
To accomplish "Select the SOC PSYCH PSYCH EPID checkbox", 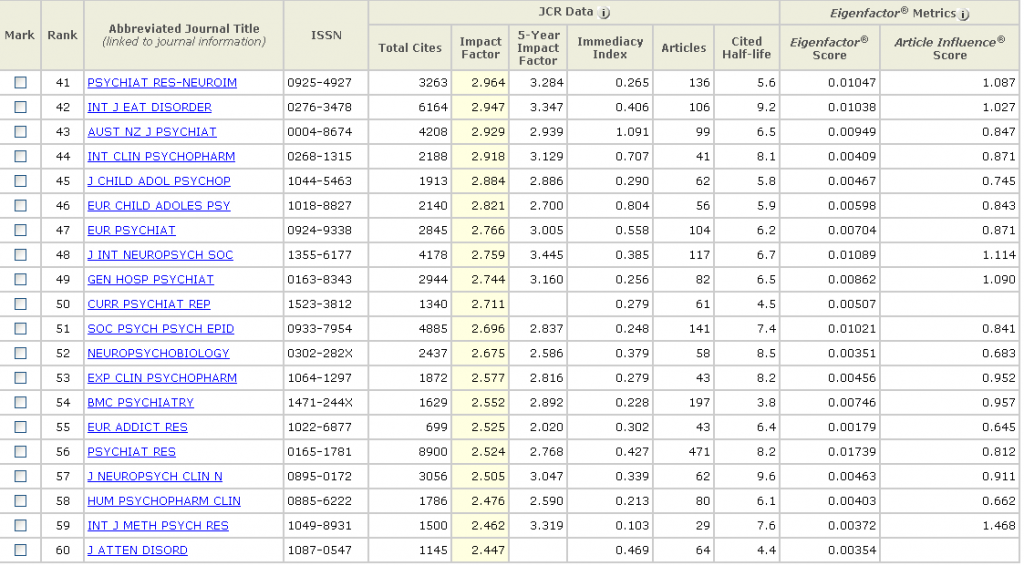I will click(20, 328).
